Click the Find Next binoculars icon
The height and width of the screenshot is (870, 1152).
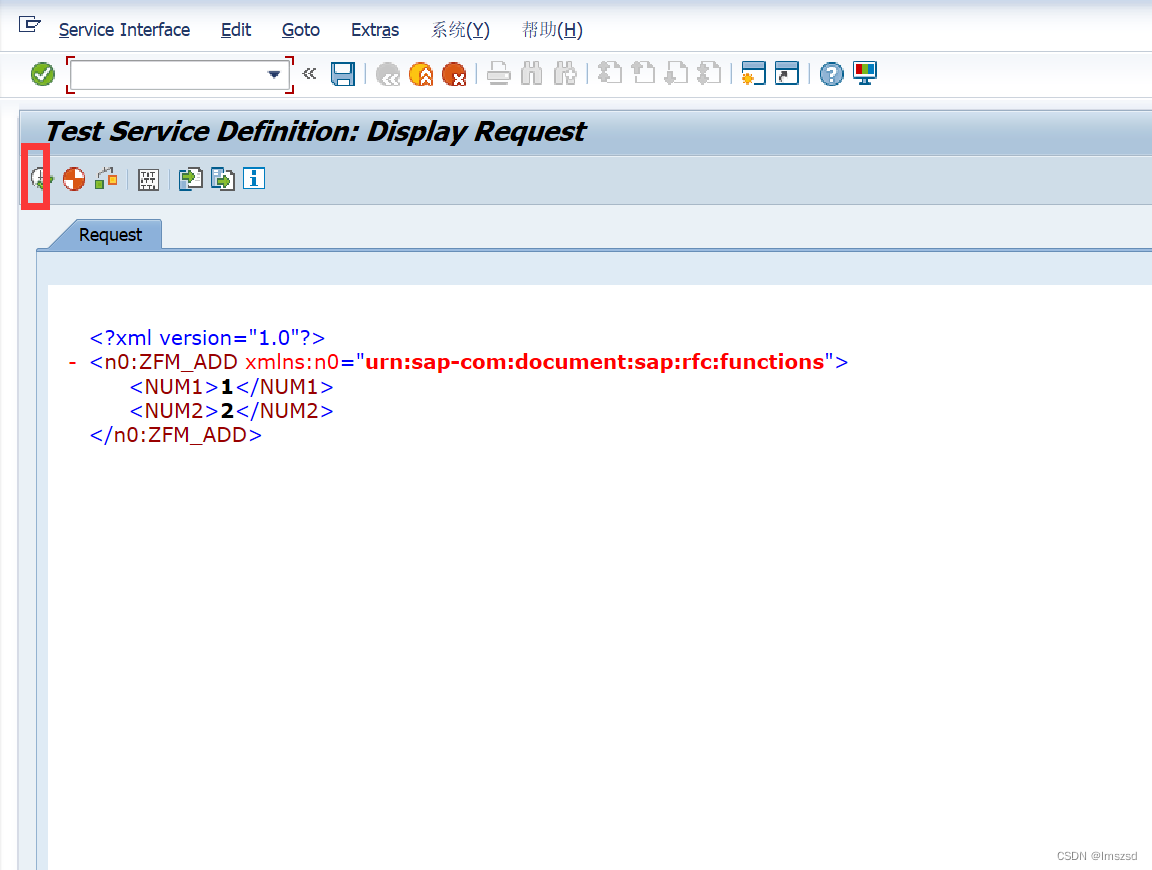tap(565, 74)
